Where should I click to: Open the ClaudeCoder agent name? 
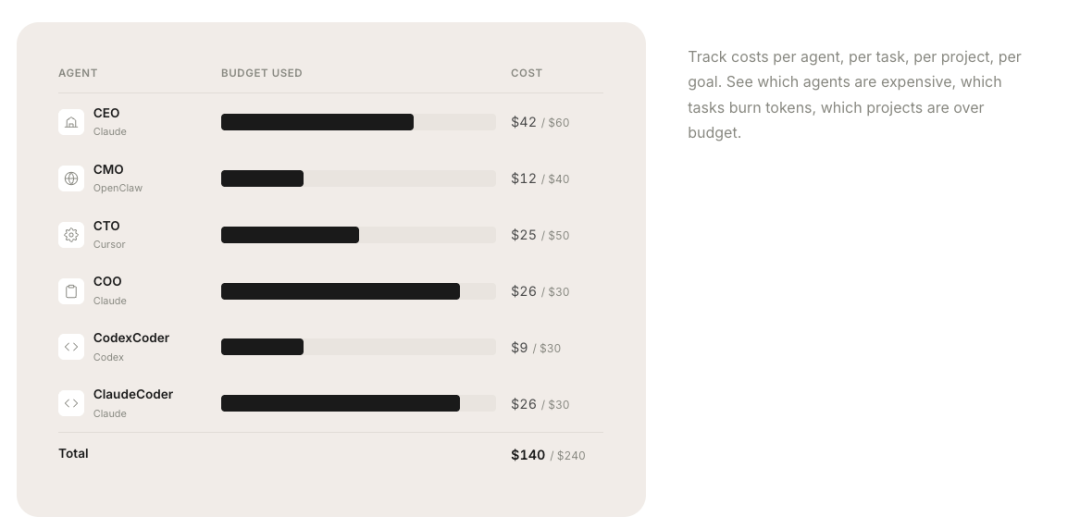(133, 395)
